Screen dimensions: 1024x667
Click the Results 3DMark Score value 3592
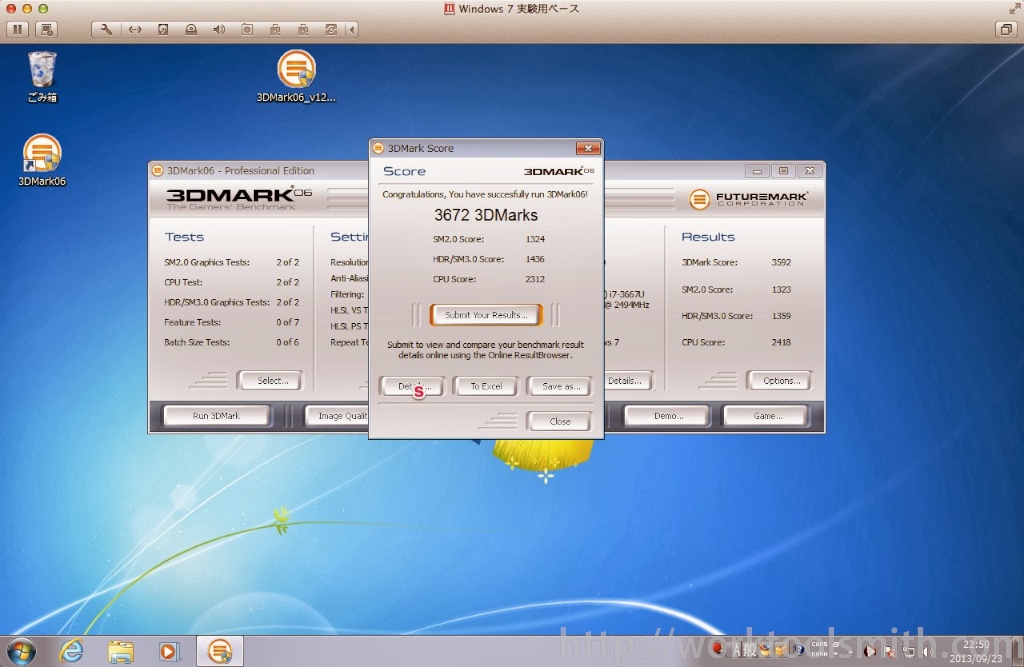click(781, 263)
